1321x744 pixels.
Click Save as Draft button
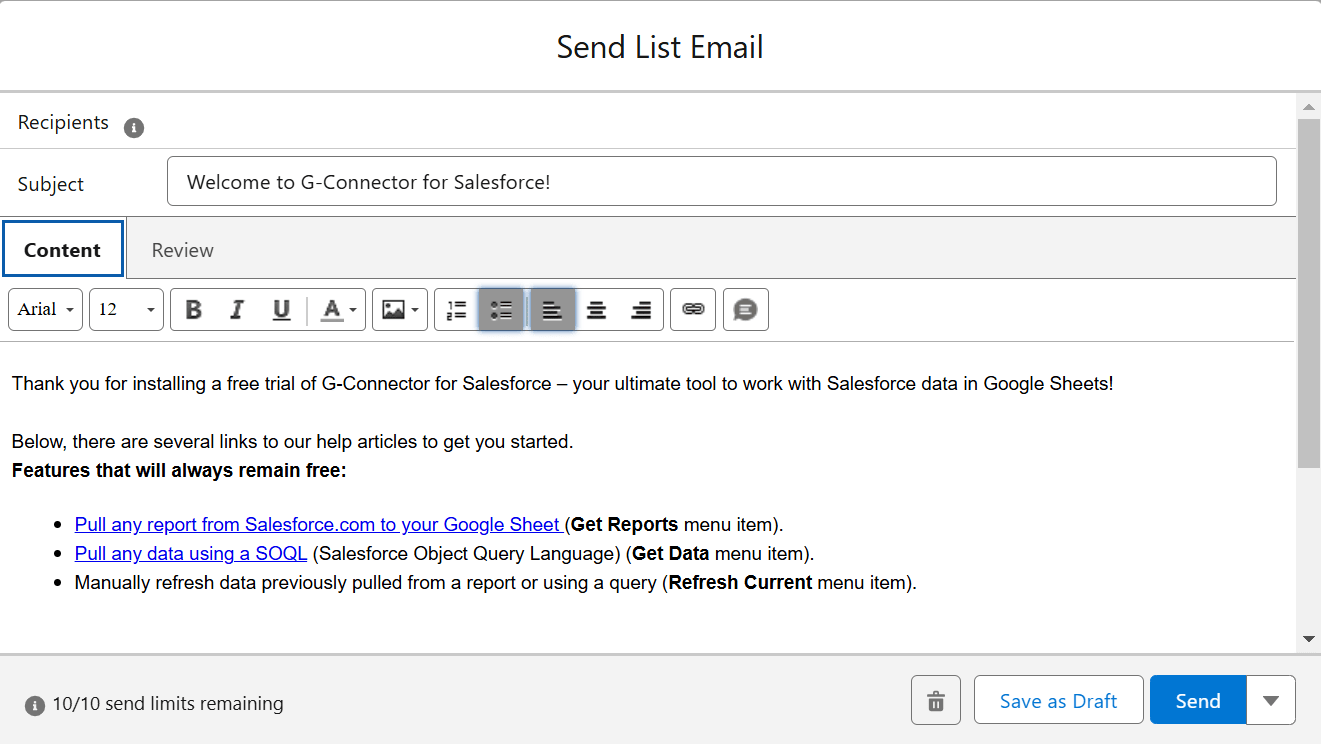[1058, 700]
